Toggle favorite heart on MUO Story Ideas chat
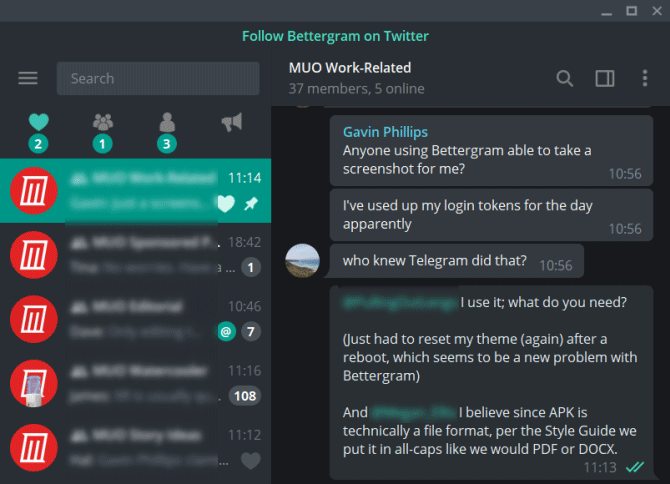The height and width of the screenshot is (484, 670). [251, 461]
